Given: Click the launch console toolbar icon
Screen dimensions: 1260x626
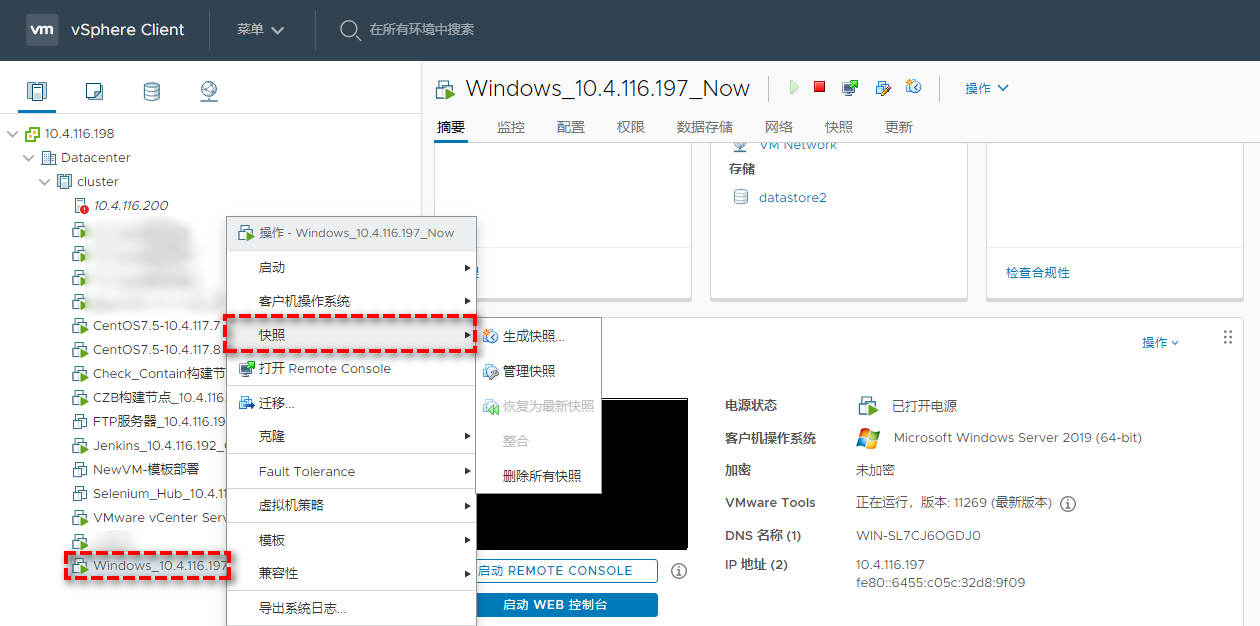Looking at the screenshot, I should click(x=850, y=88).
